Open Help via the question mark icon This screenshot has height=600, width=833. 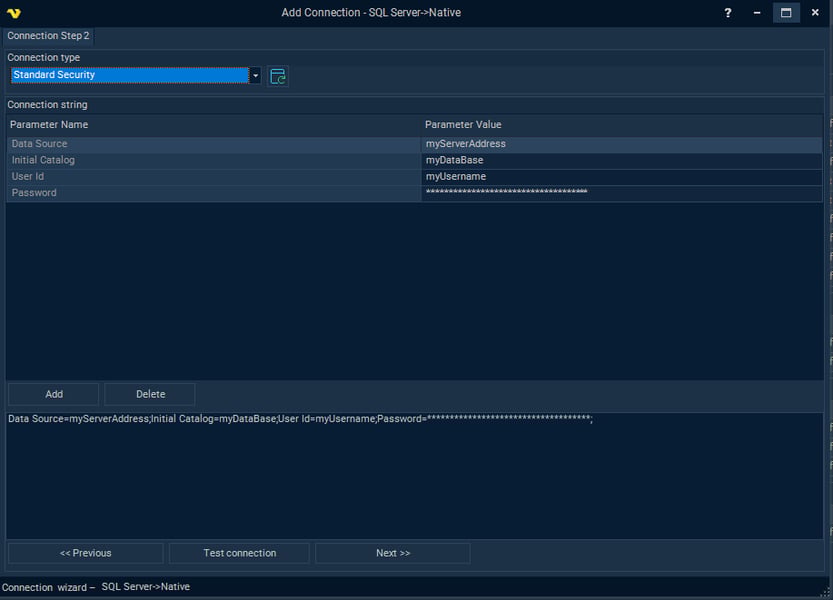726,12
